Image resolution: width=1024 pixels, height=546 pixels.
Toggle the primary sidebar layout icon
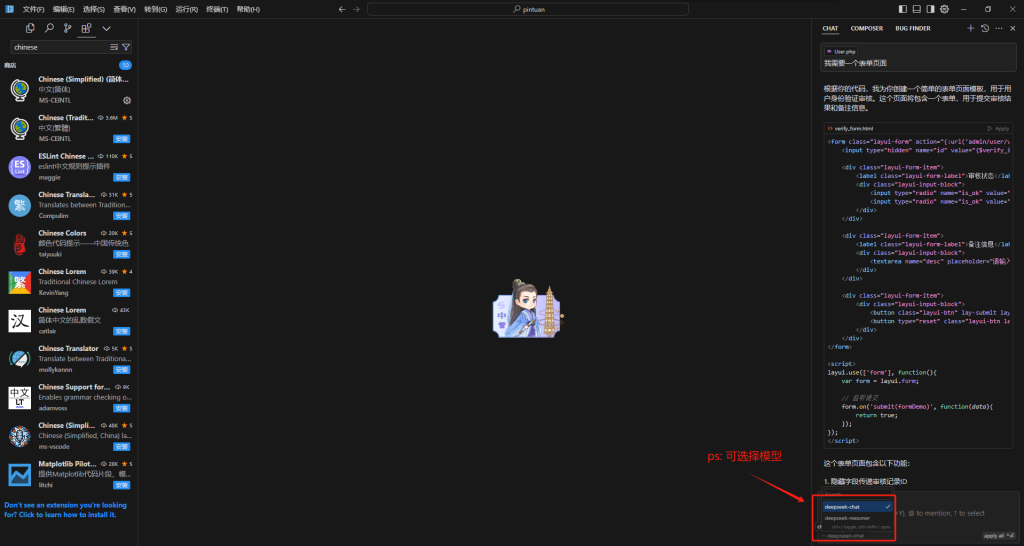point(903,9)
